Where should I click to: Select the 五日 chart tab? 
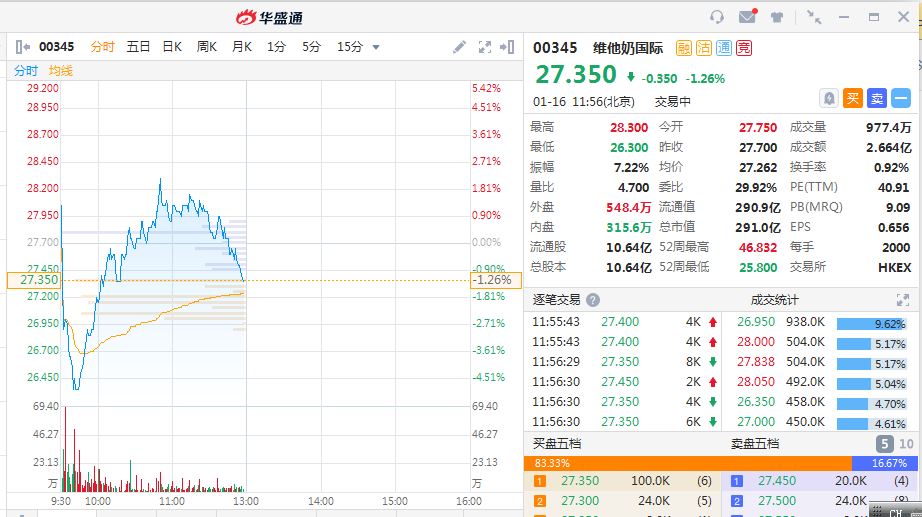point(138,46)
